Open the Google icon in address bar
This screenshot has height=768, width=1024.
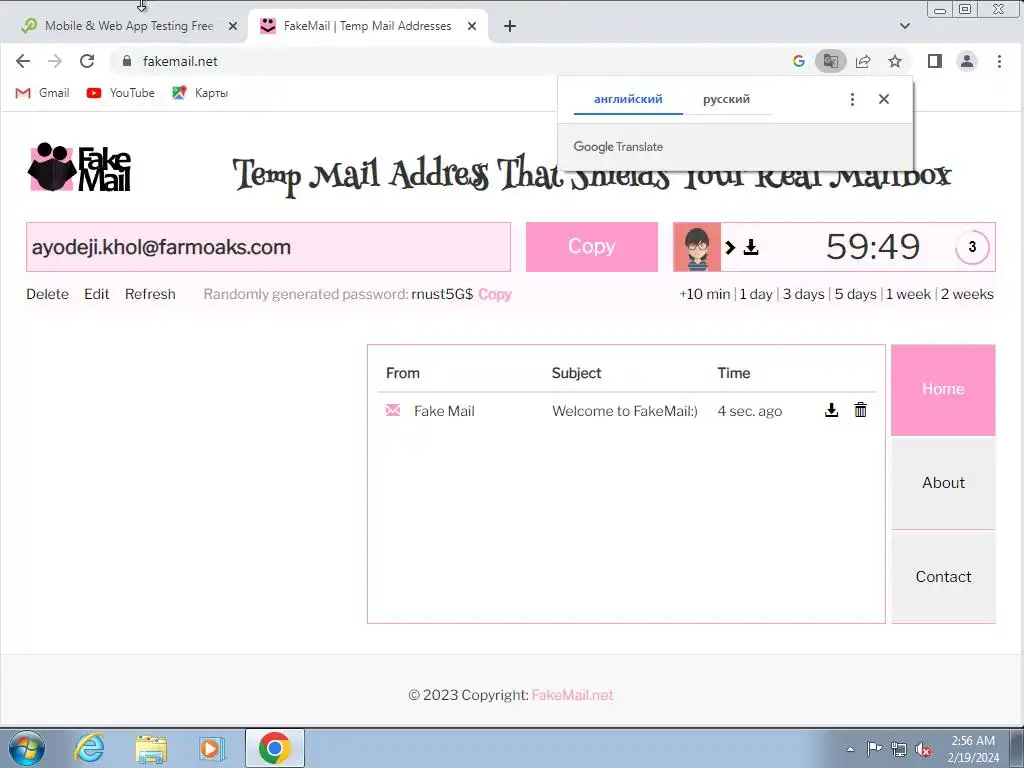coord(798,61)
